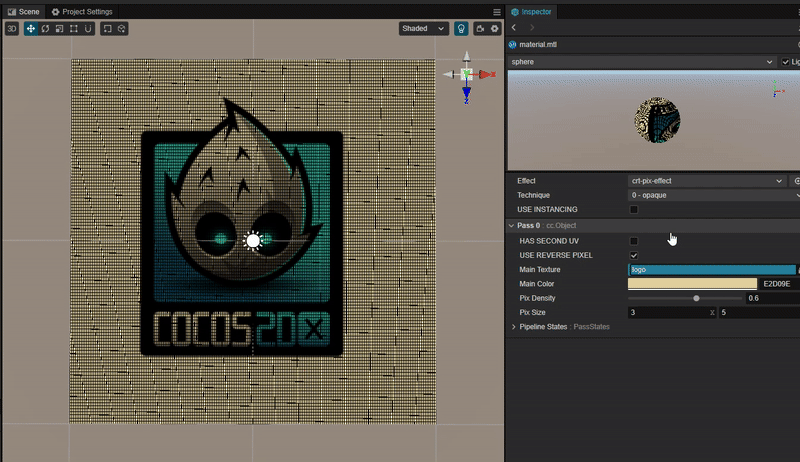Go back in Inspector history
The image size is (800, 462).
514,28
